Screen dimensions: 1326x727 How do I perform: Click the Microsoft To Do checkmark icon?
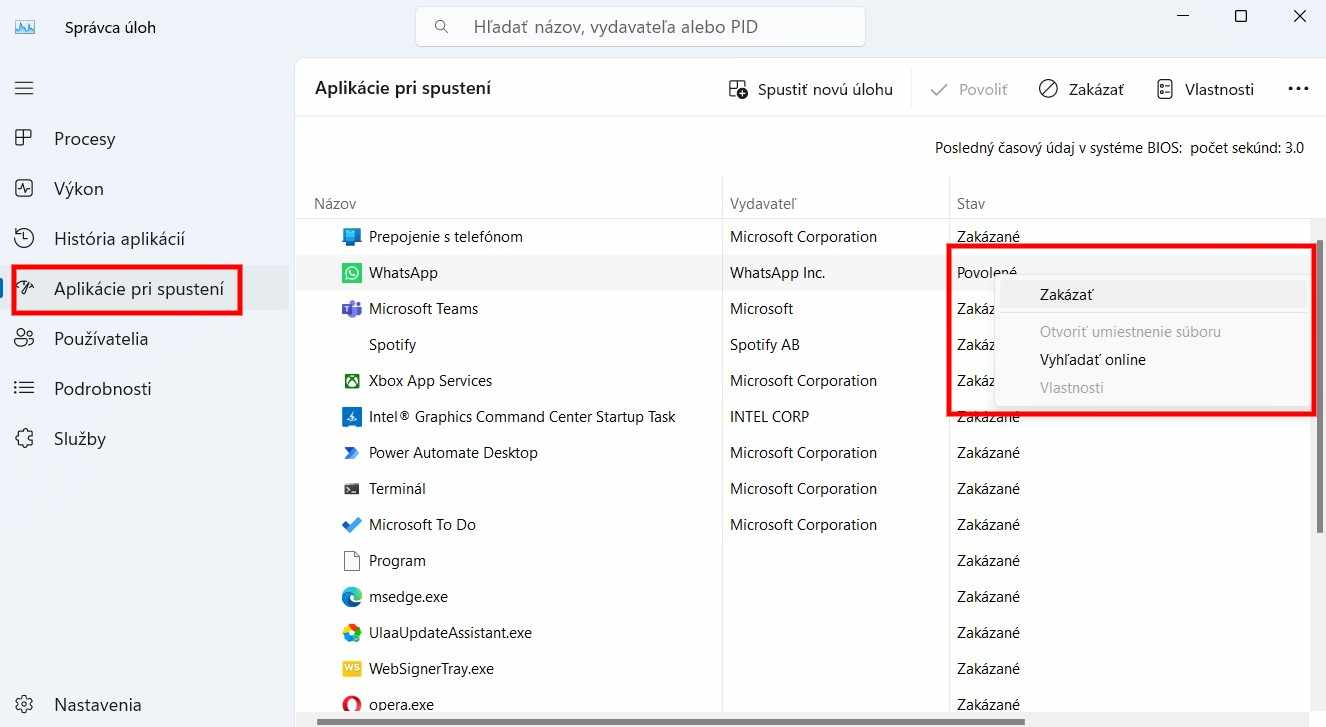pyautogui.click(x=351, y=525)
